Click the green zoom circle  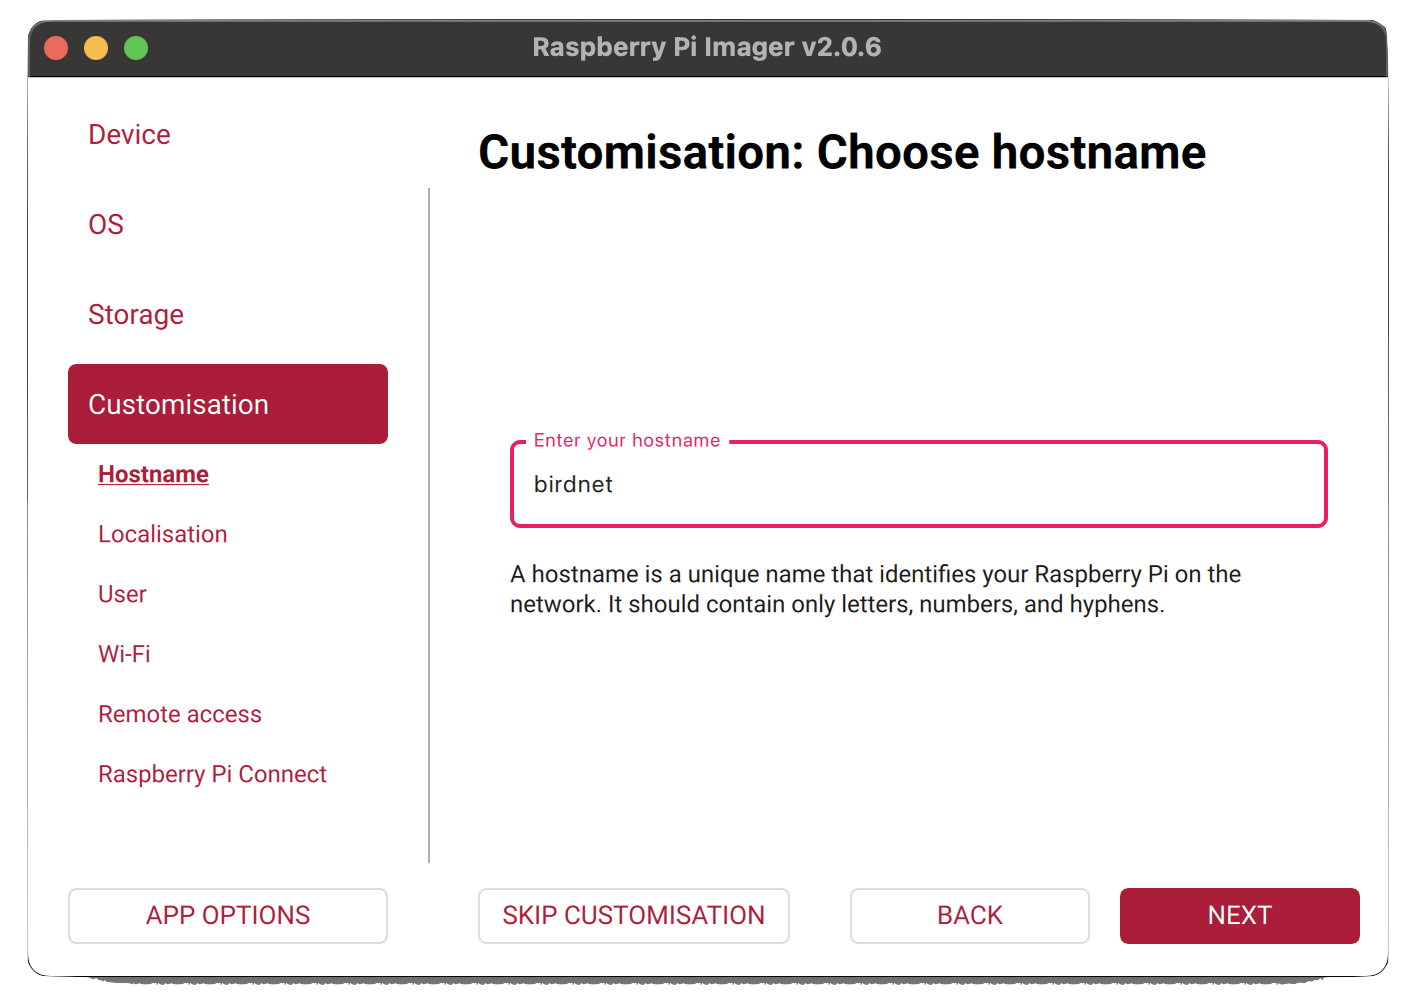point(136,47)
